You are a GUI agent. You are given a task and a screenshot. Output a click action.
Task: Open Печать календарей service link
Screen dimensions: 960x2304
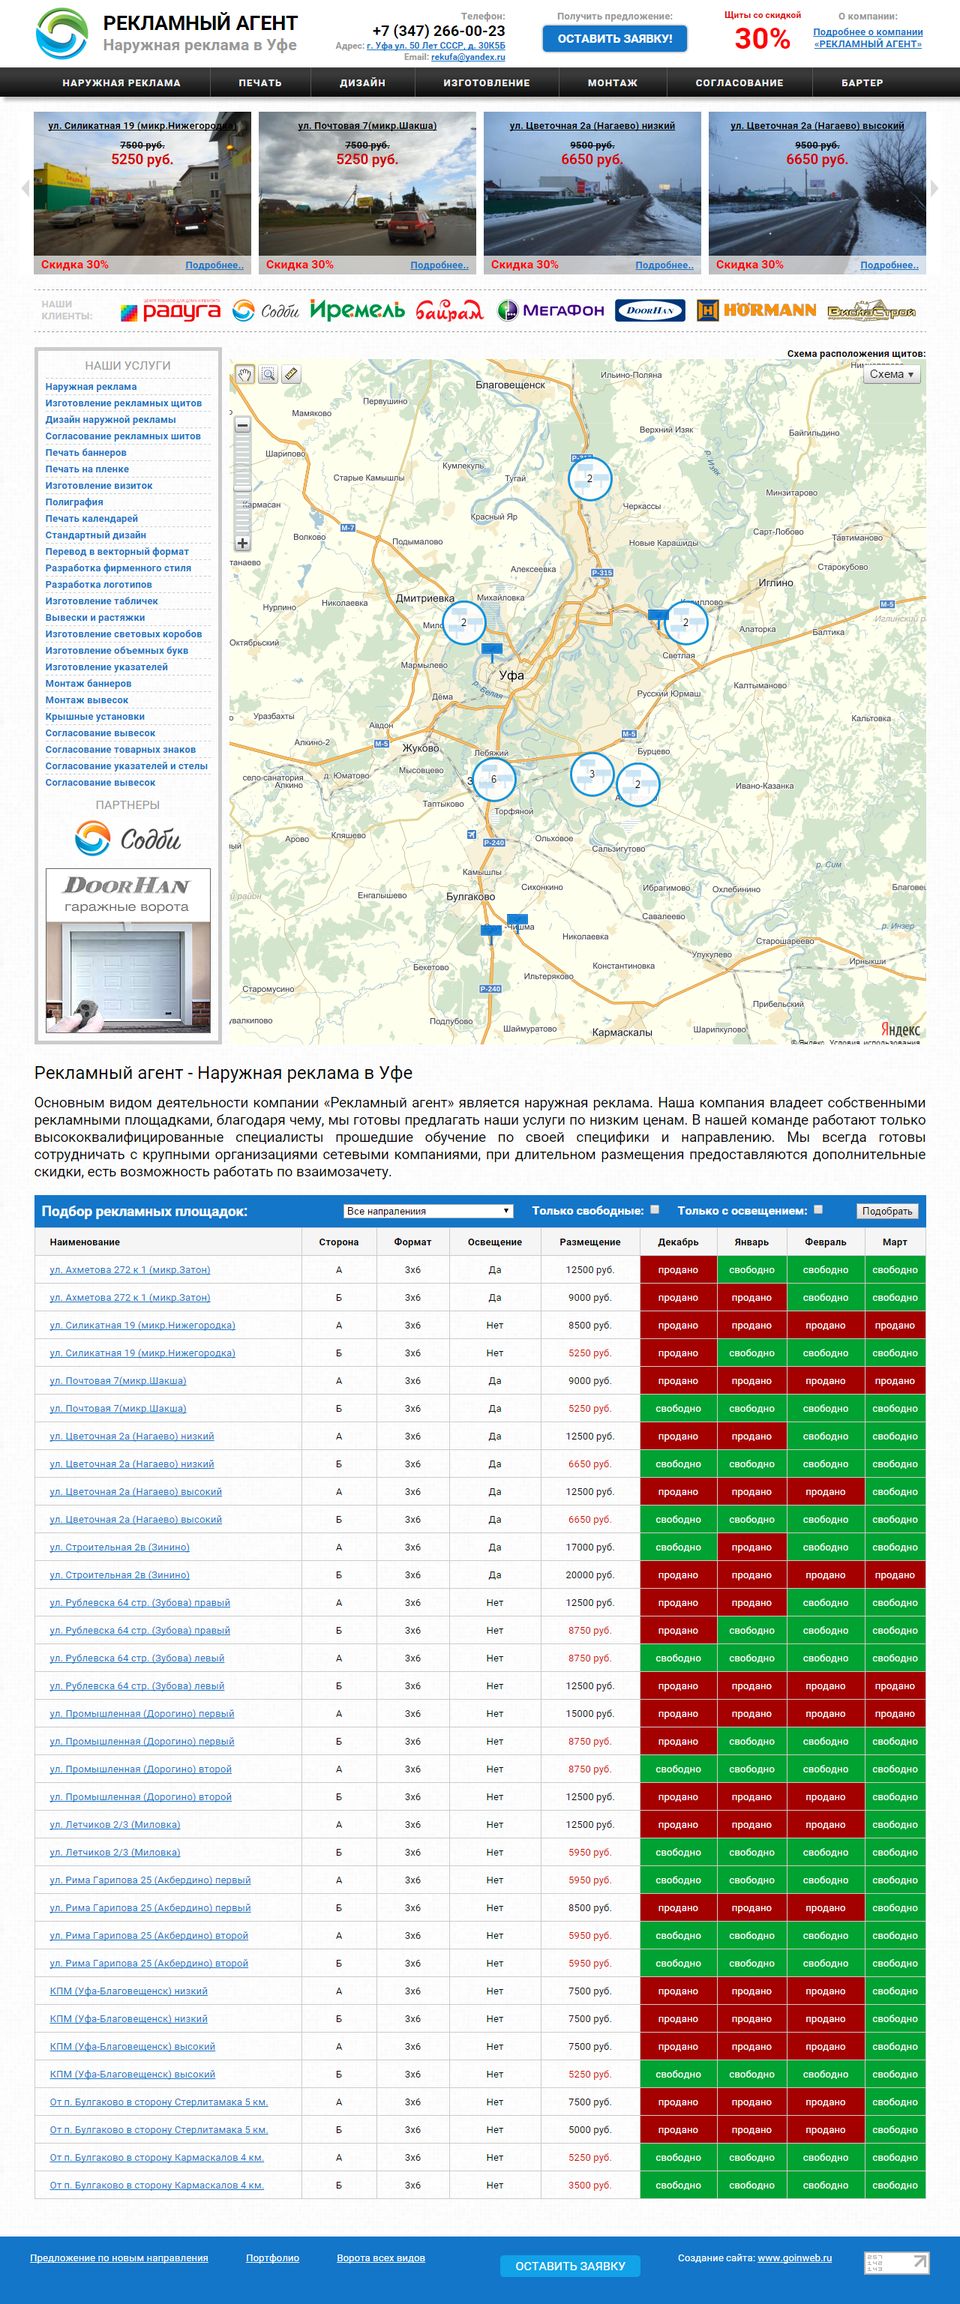92,519
